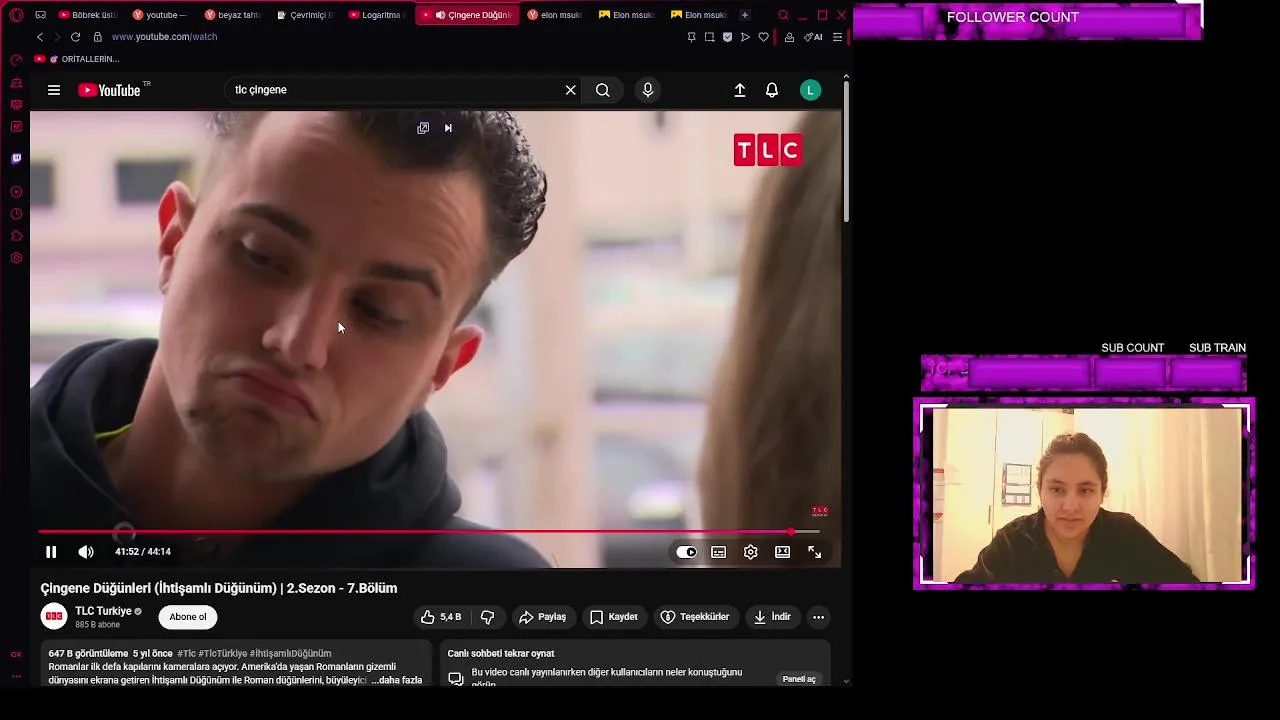Switch to the 'beyaz tahta' browser tab
The image size is (1280, 720).
click(x=234, y=15)
